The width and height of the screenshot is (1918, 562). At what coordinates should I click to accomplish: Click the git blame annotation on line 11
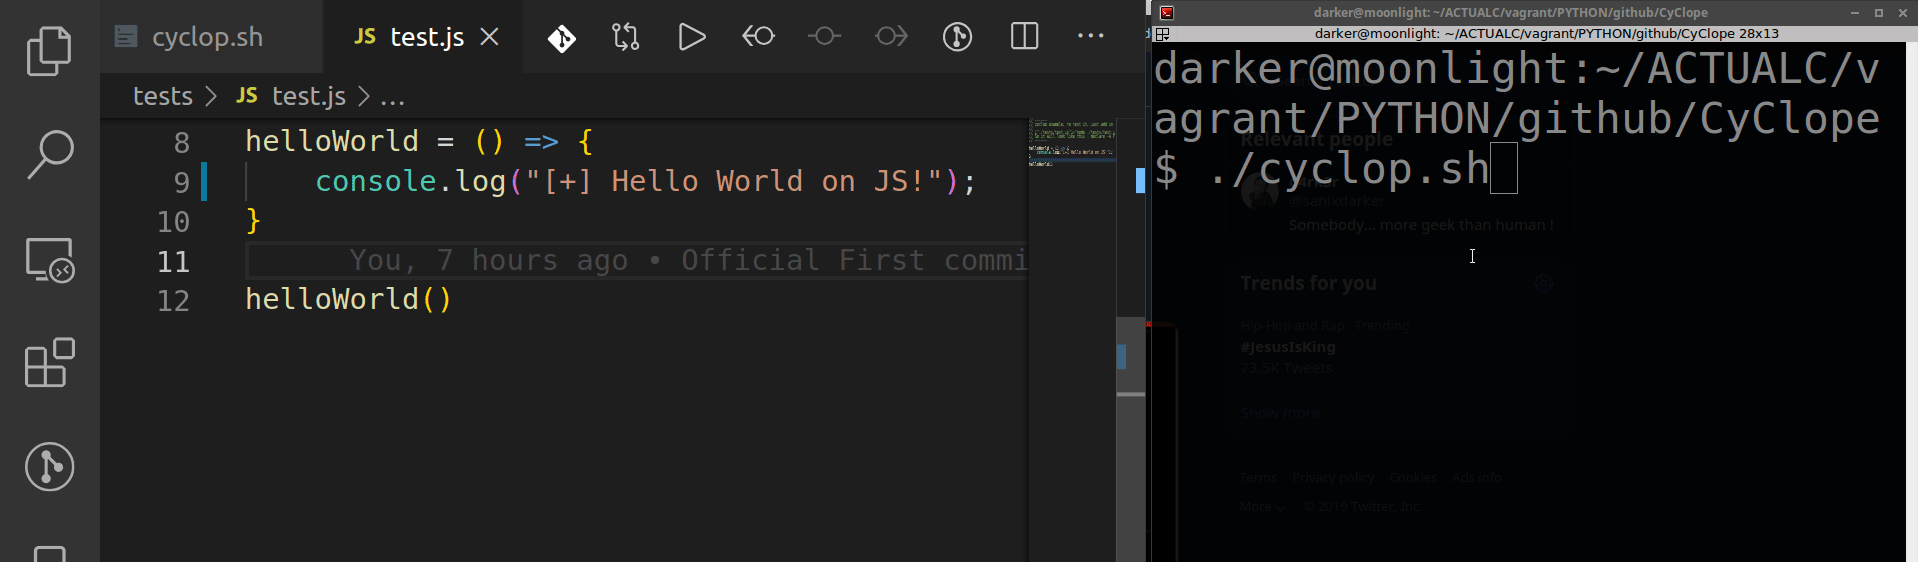688,260
